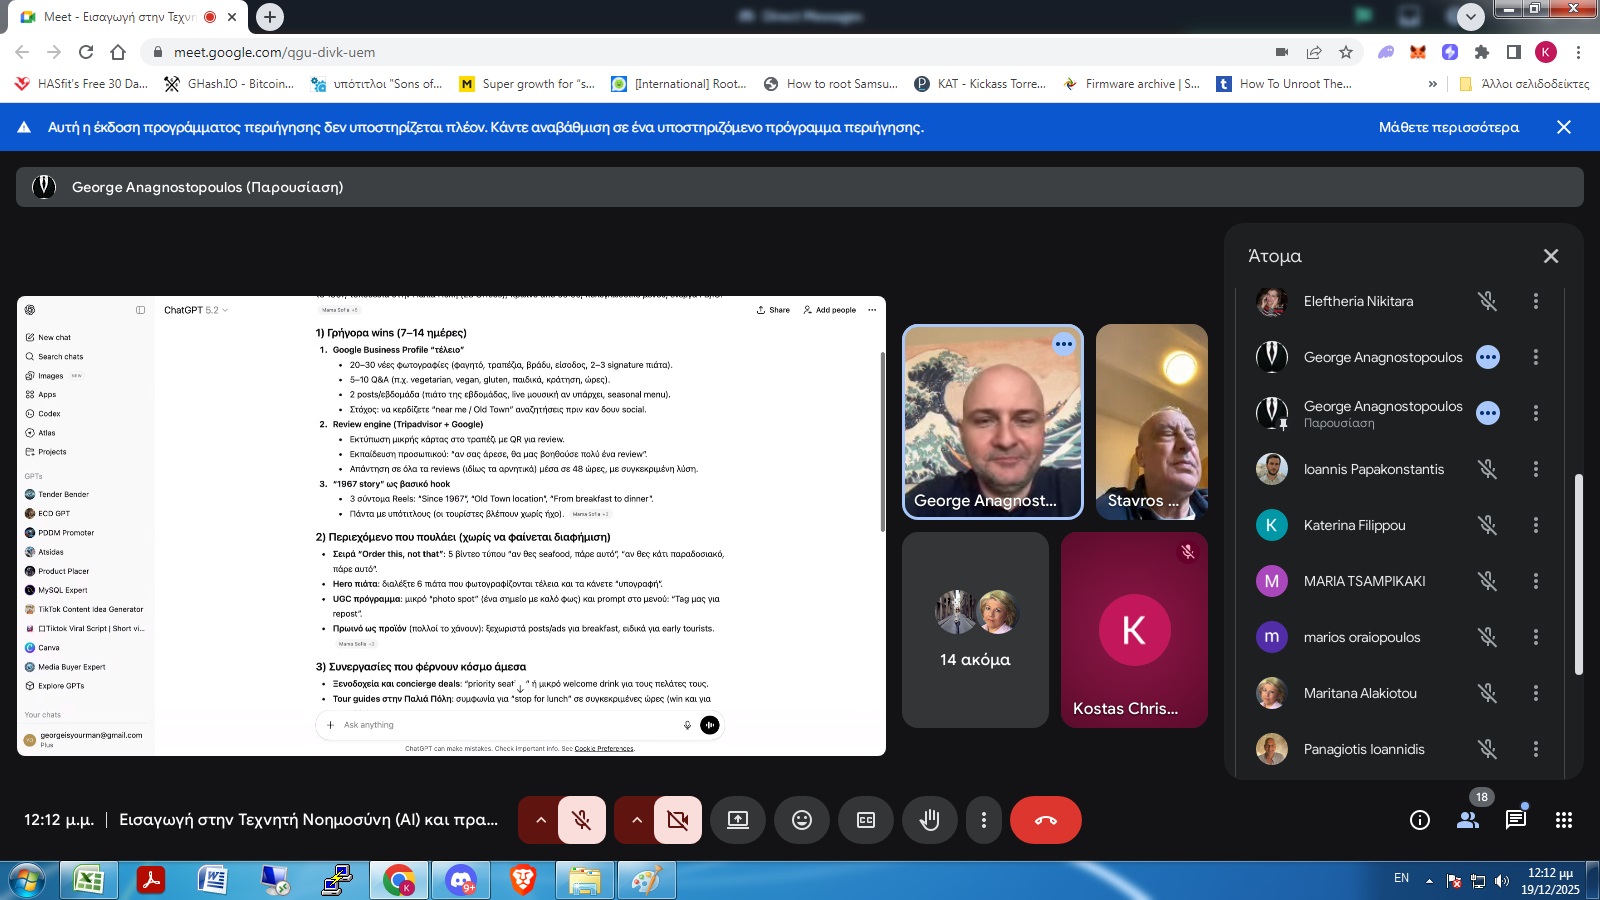1600x900 pixels.
Task: Click the 14 ακόμα participants tile
Action: pyautogui.click(x=975, y=630)
